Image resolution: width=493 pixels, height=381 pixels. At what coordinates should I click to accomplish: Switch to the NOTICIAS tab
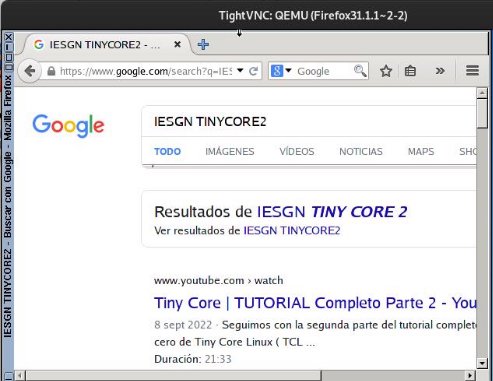click(x=361, y=152)
